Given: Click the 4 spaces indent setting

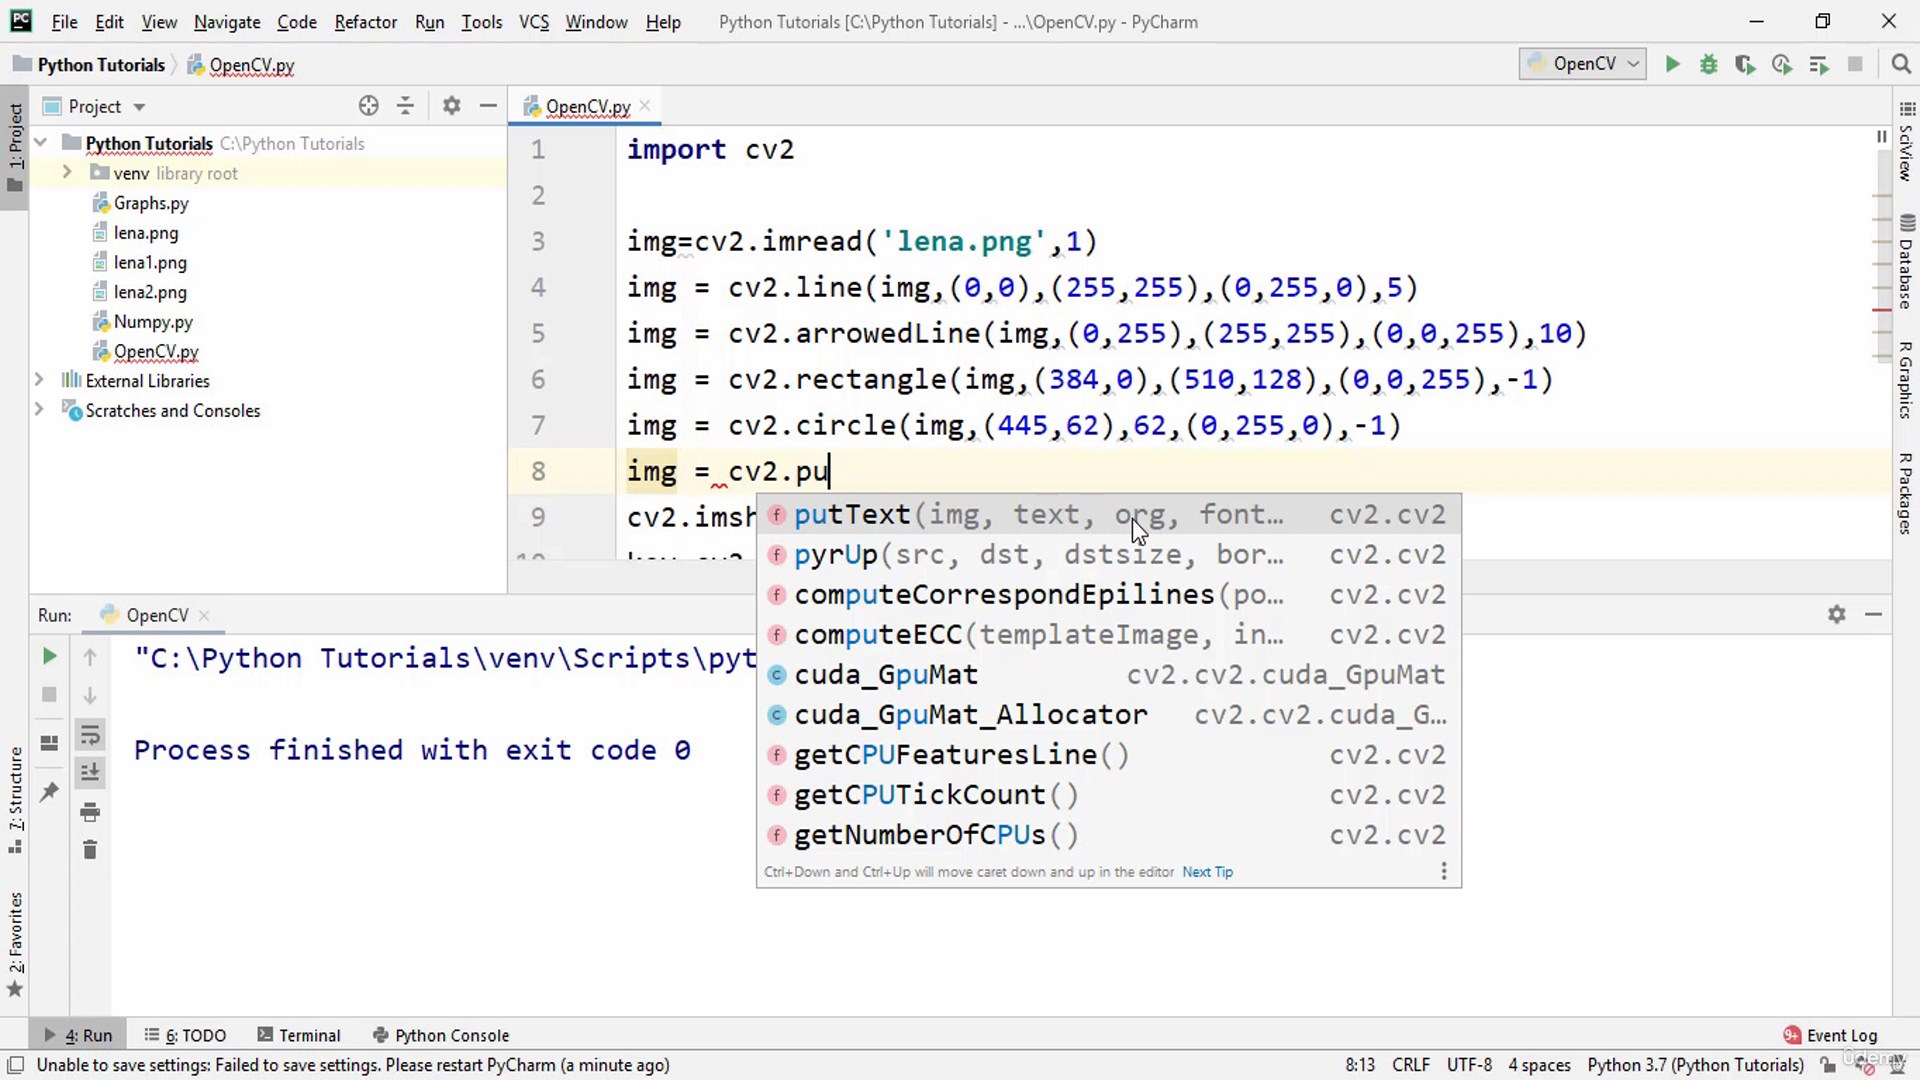Looking at the screenshot, I should coord(1539,1065).
